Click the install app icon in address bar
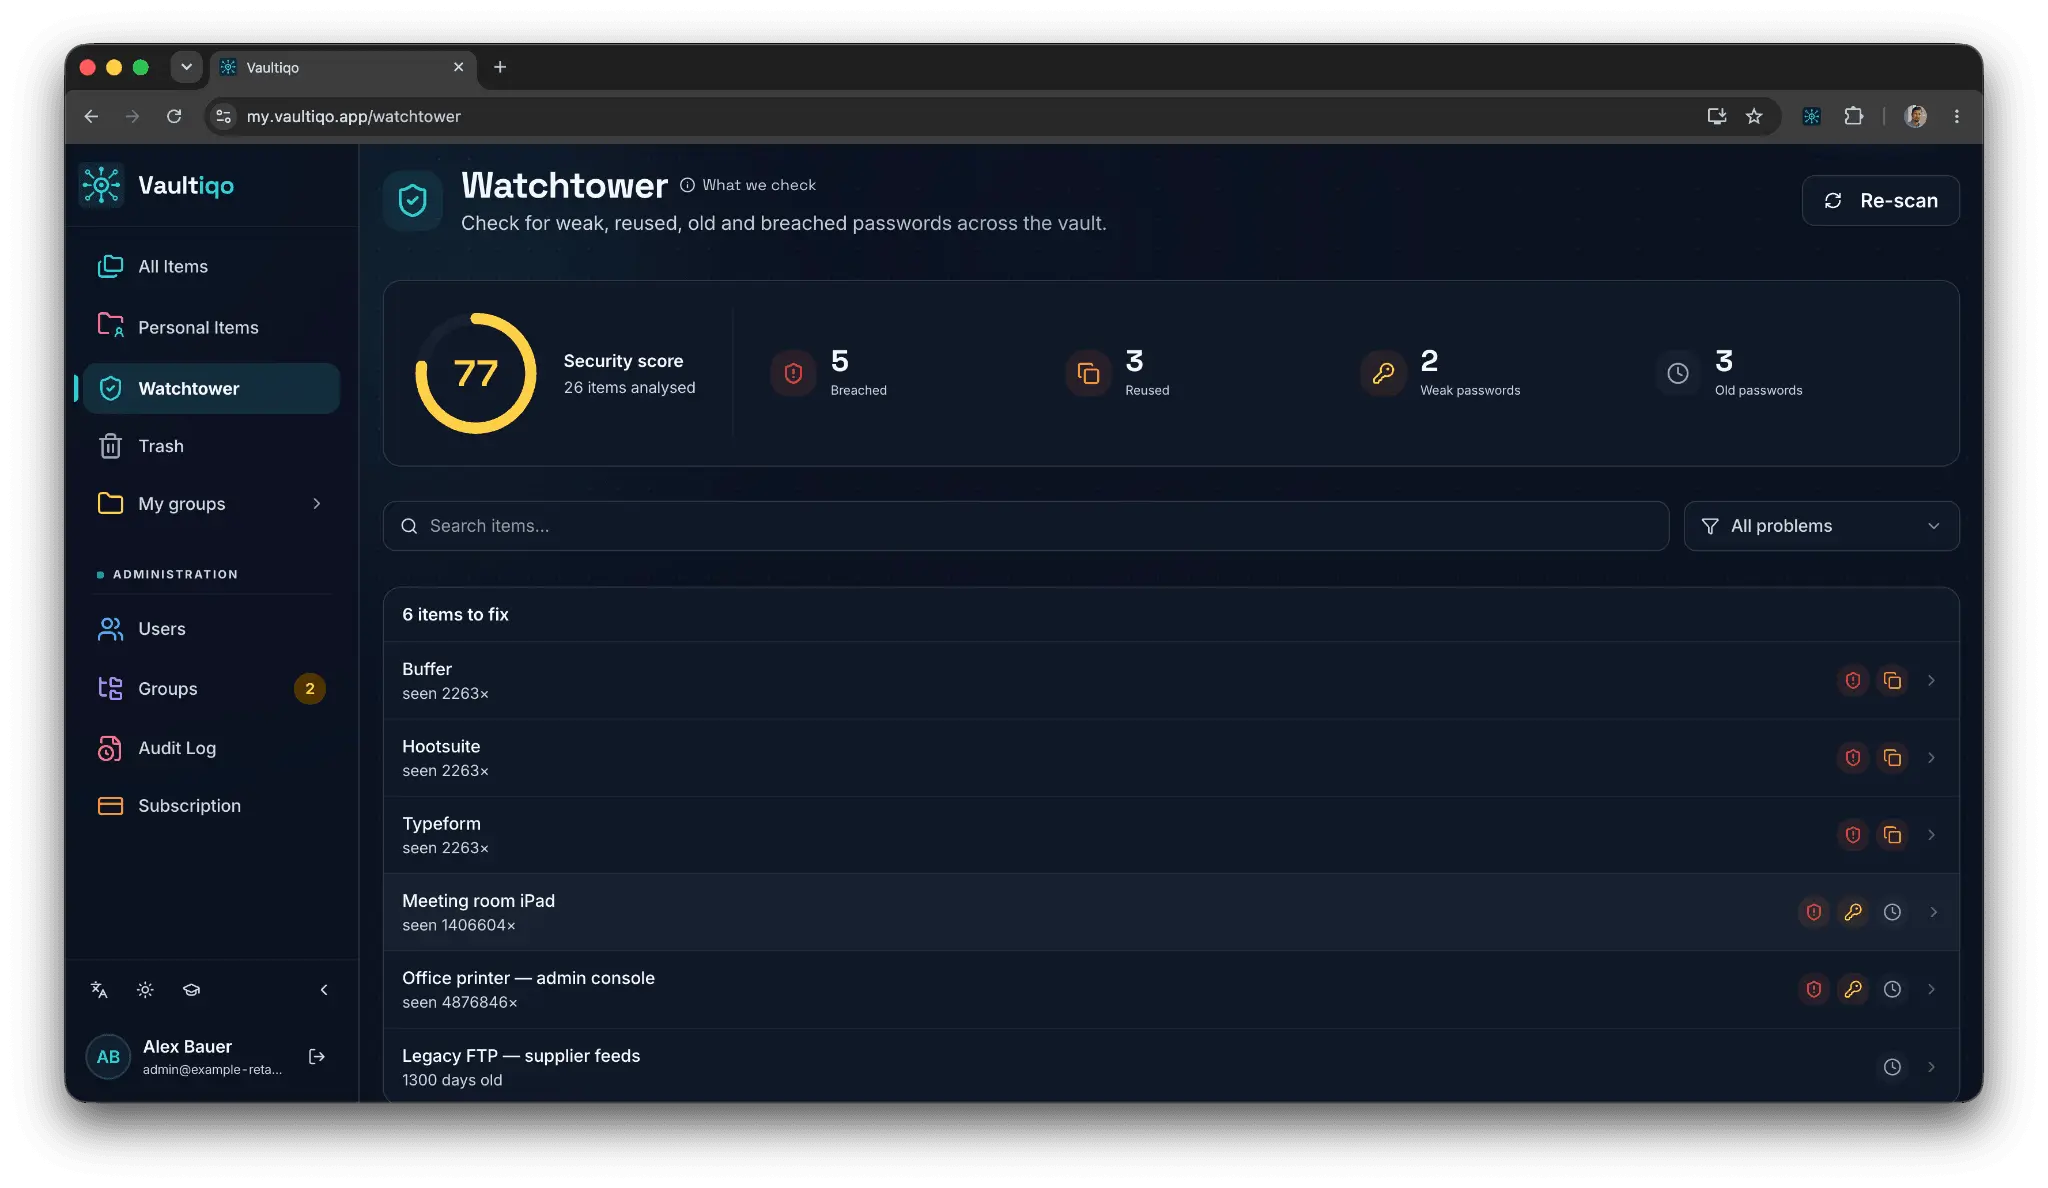 (1717, 116)
